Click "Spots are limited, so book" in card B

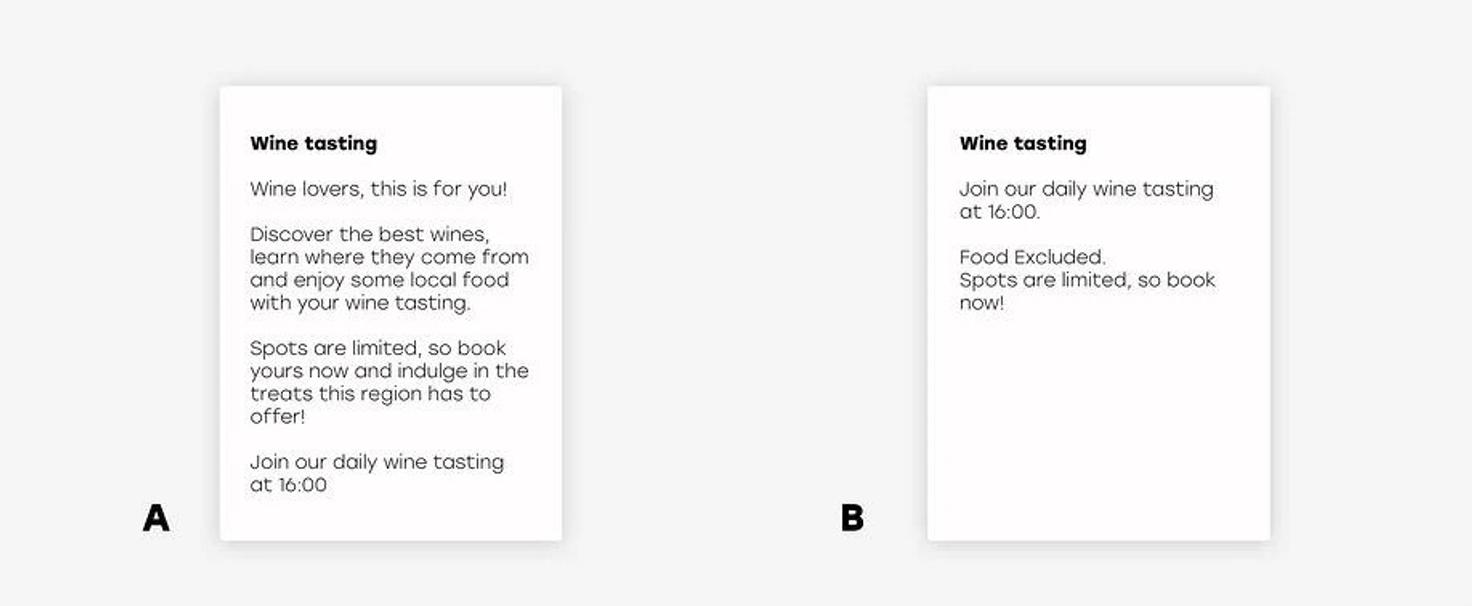point(1087,280)
